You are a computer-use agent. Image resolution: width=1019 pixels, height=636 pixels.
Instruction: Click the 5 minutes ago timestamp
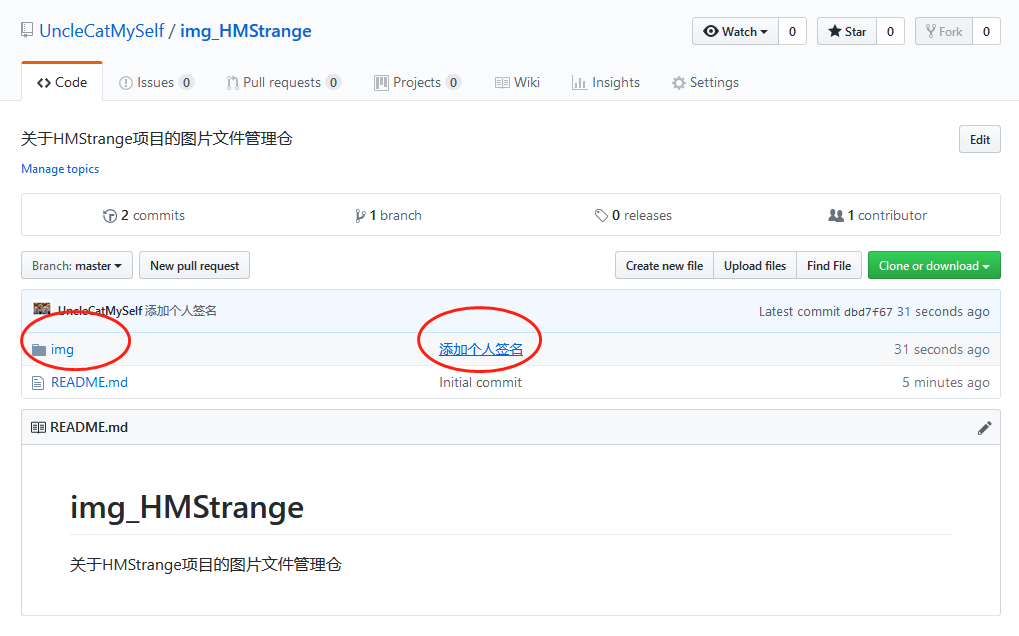[x=946, y=383]
